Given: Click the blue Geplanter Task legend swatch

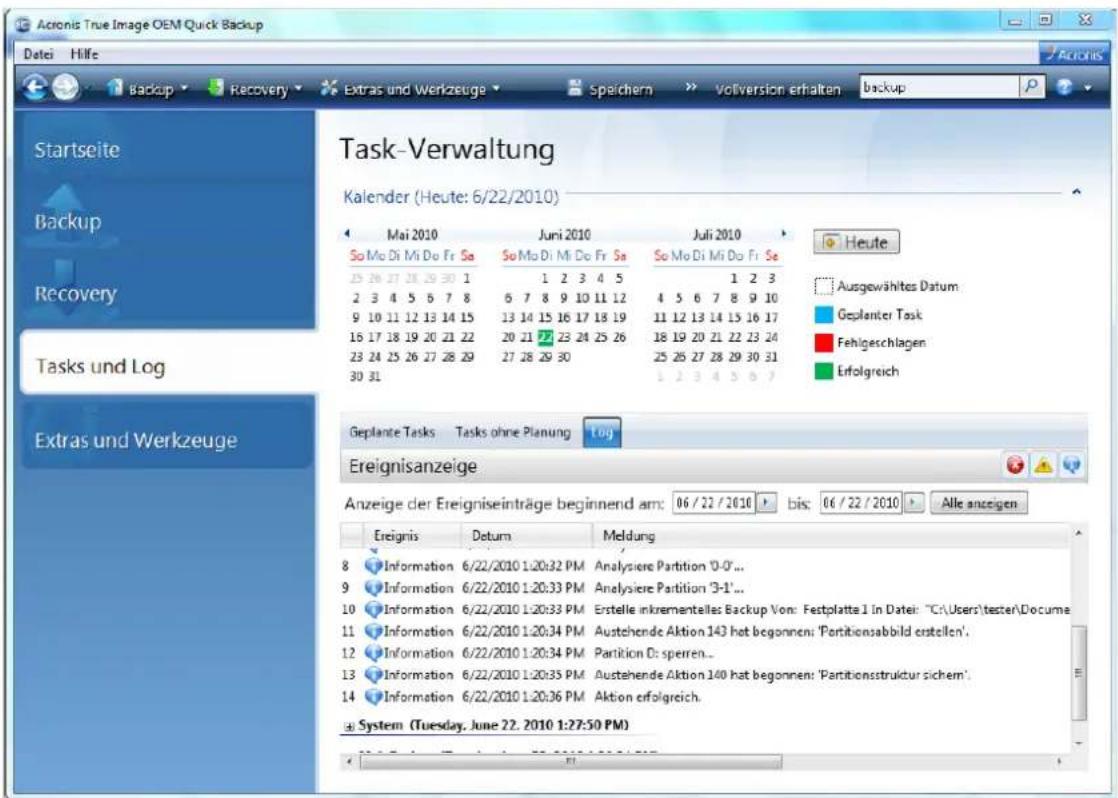Looking at the screenshot, I should click(x=824, y=314).
